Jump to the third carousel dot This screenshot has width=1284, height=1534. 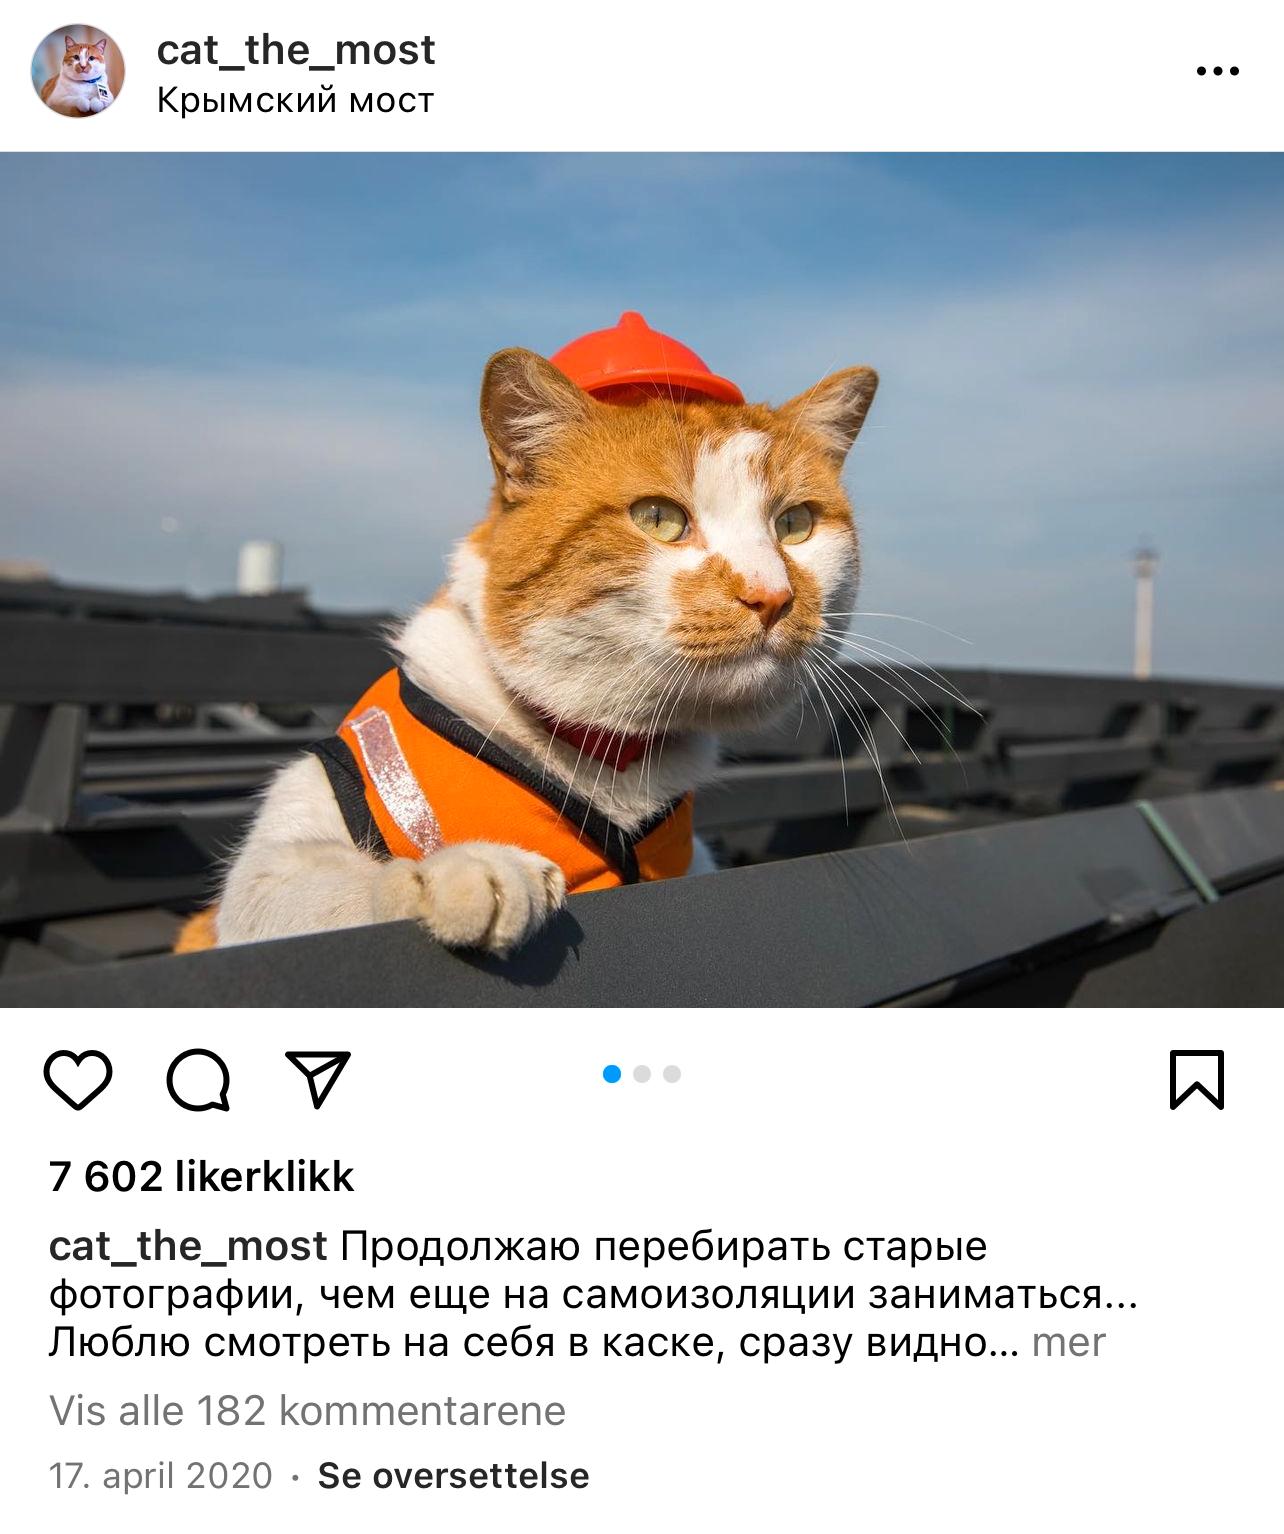coord(672,1074)
